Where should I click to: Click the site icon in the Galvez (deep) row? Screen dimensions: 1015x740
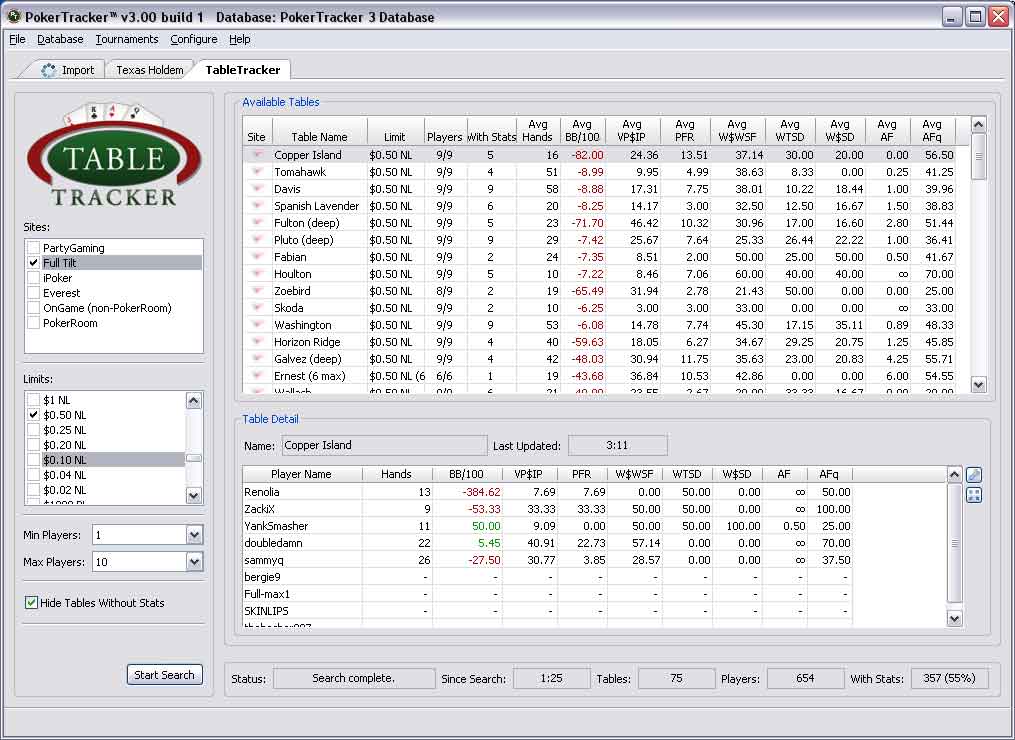pyautogui.click(x=258, y=359)
